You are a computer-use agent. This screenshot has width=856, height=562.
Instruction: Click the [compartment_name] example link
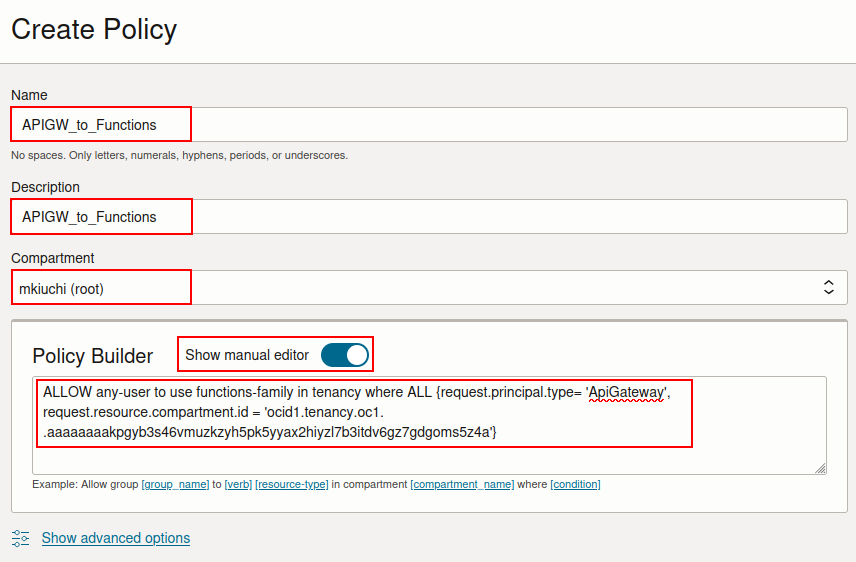(462, 484)
